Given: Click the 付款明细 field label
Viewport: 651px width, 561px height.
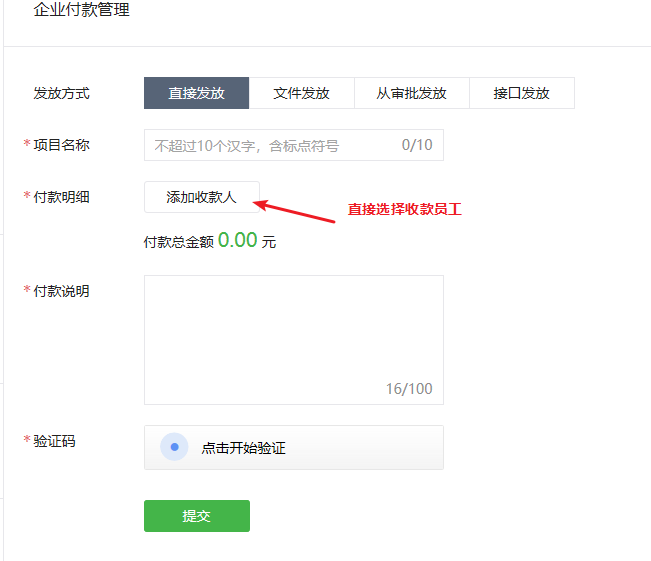Looking at the screenshot, I should point(61,197).
